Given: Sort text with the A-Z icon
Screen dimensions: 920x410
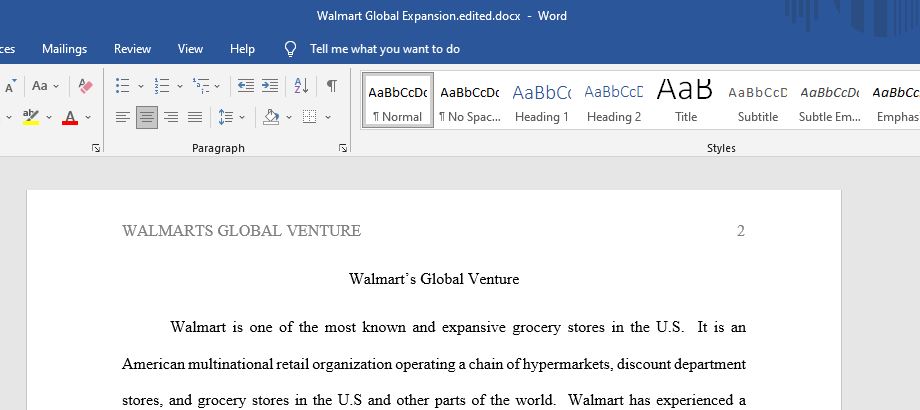Looking at the screenshot, I should pos(301,86).
